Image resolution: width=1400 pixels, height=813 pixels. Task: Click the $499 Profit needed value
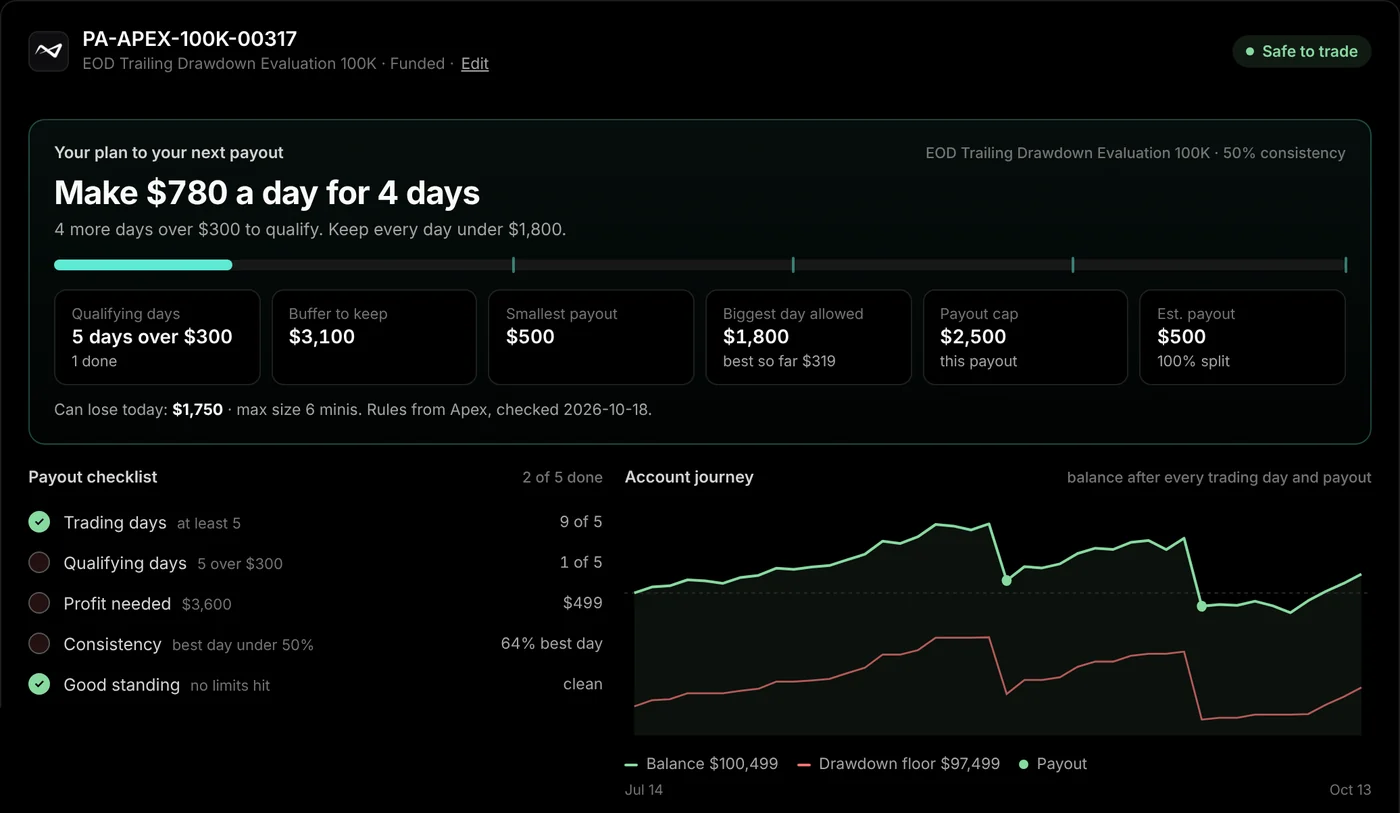583,603
